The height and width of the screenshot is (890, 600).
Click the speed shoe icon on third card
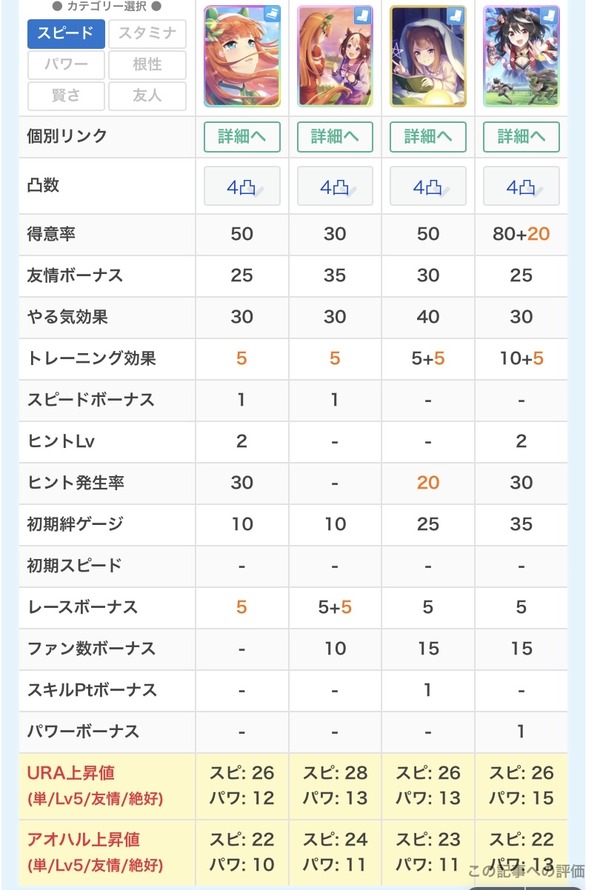click(x=457, y=14)
